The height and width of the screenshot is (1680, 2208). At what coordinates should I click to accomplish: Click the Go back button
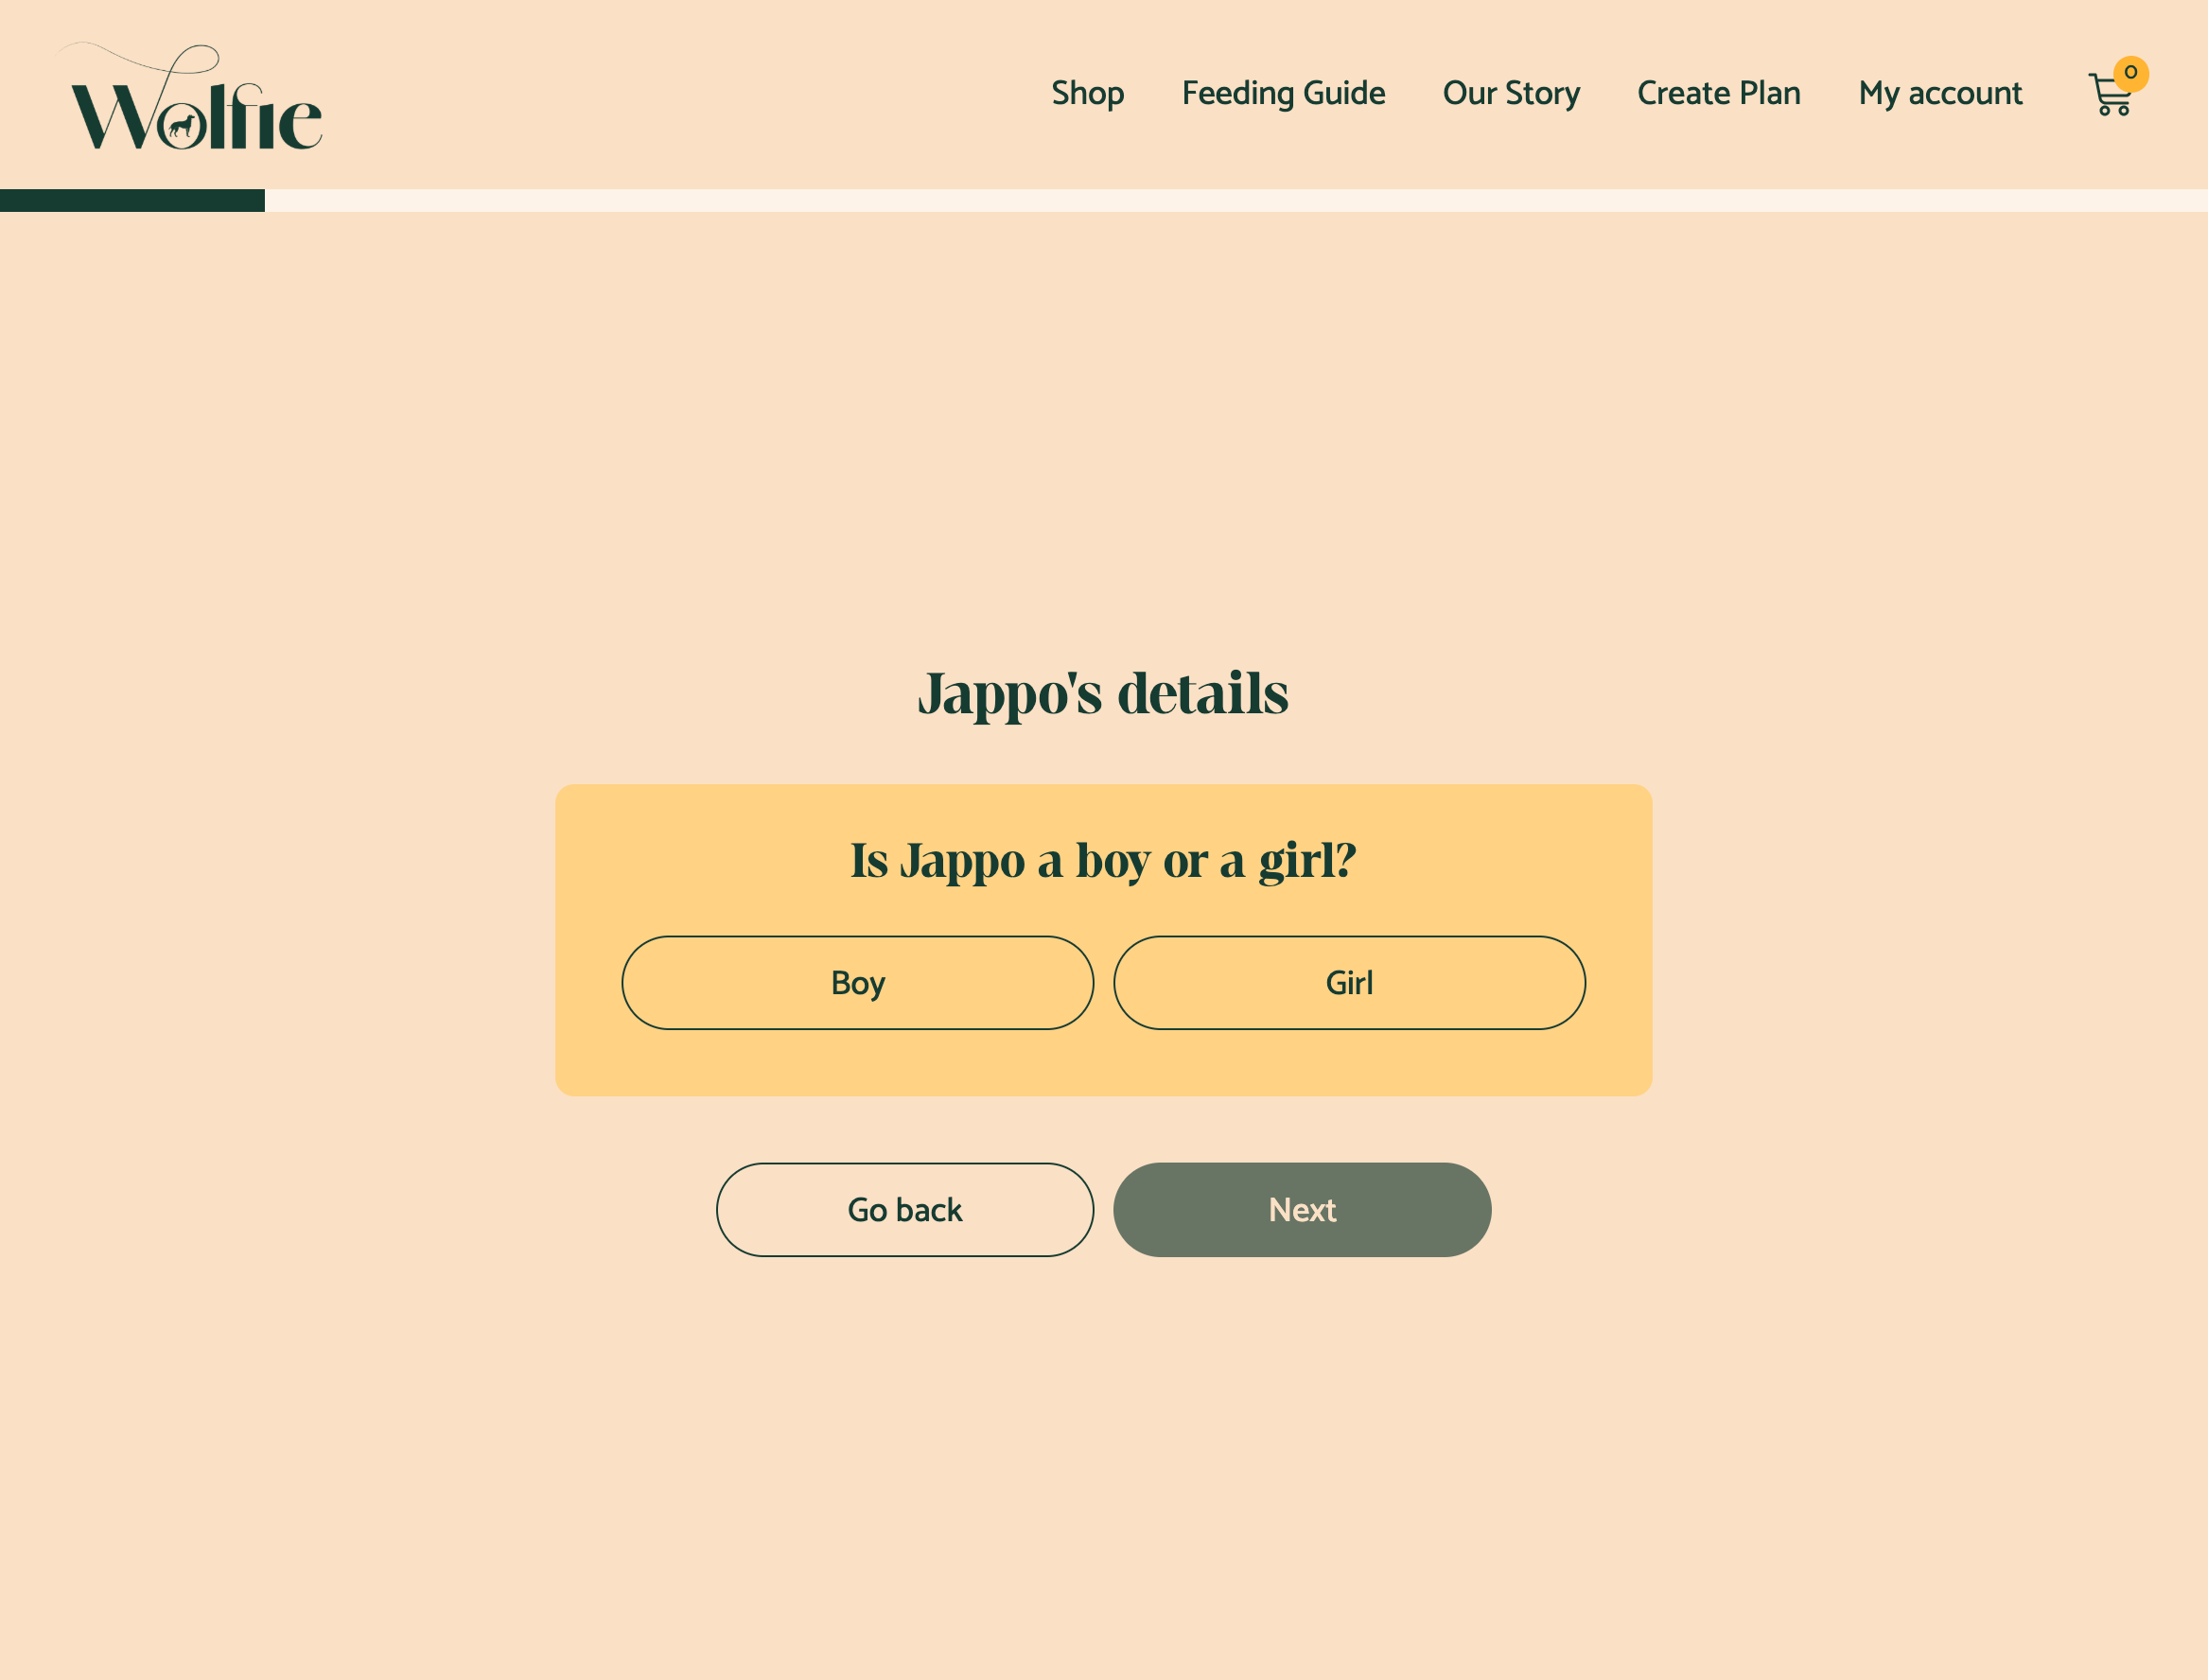[904, 1209]
